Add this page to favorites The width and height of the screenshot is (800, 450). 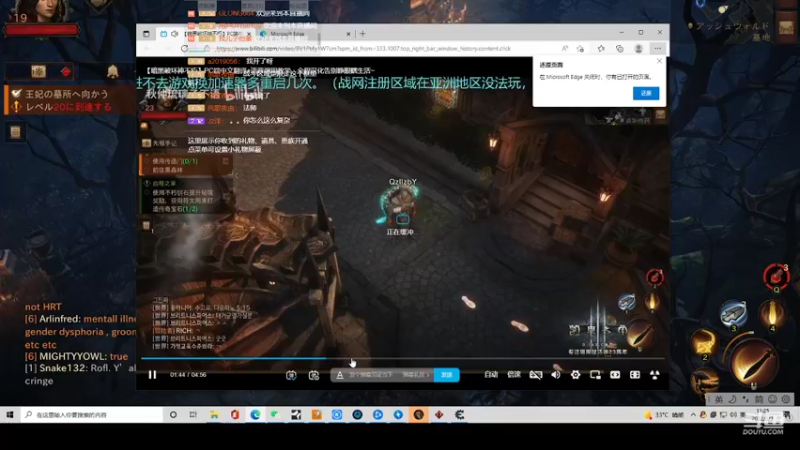click(580, 48)
